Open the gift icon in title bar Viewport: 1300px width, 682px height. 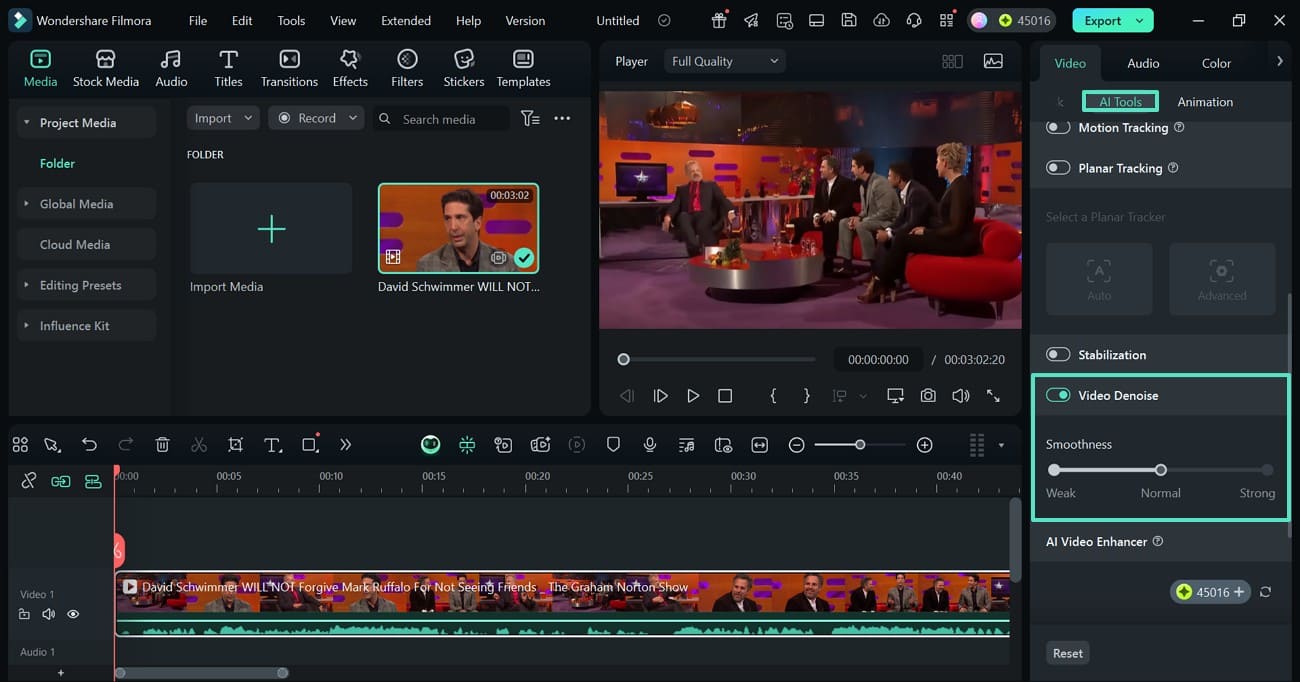pos(719,20)
